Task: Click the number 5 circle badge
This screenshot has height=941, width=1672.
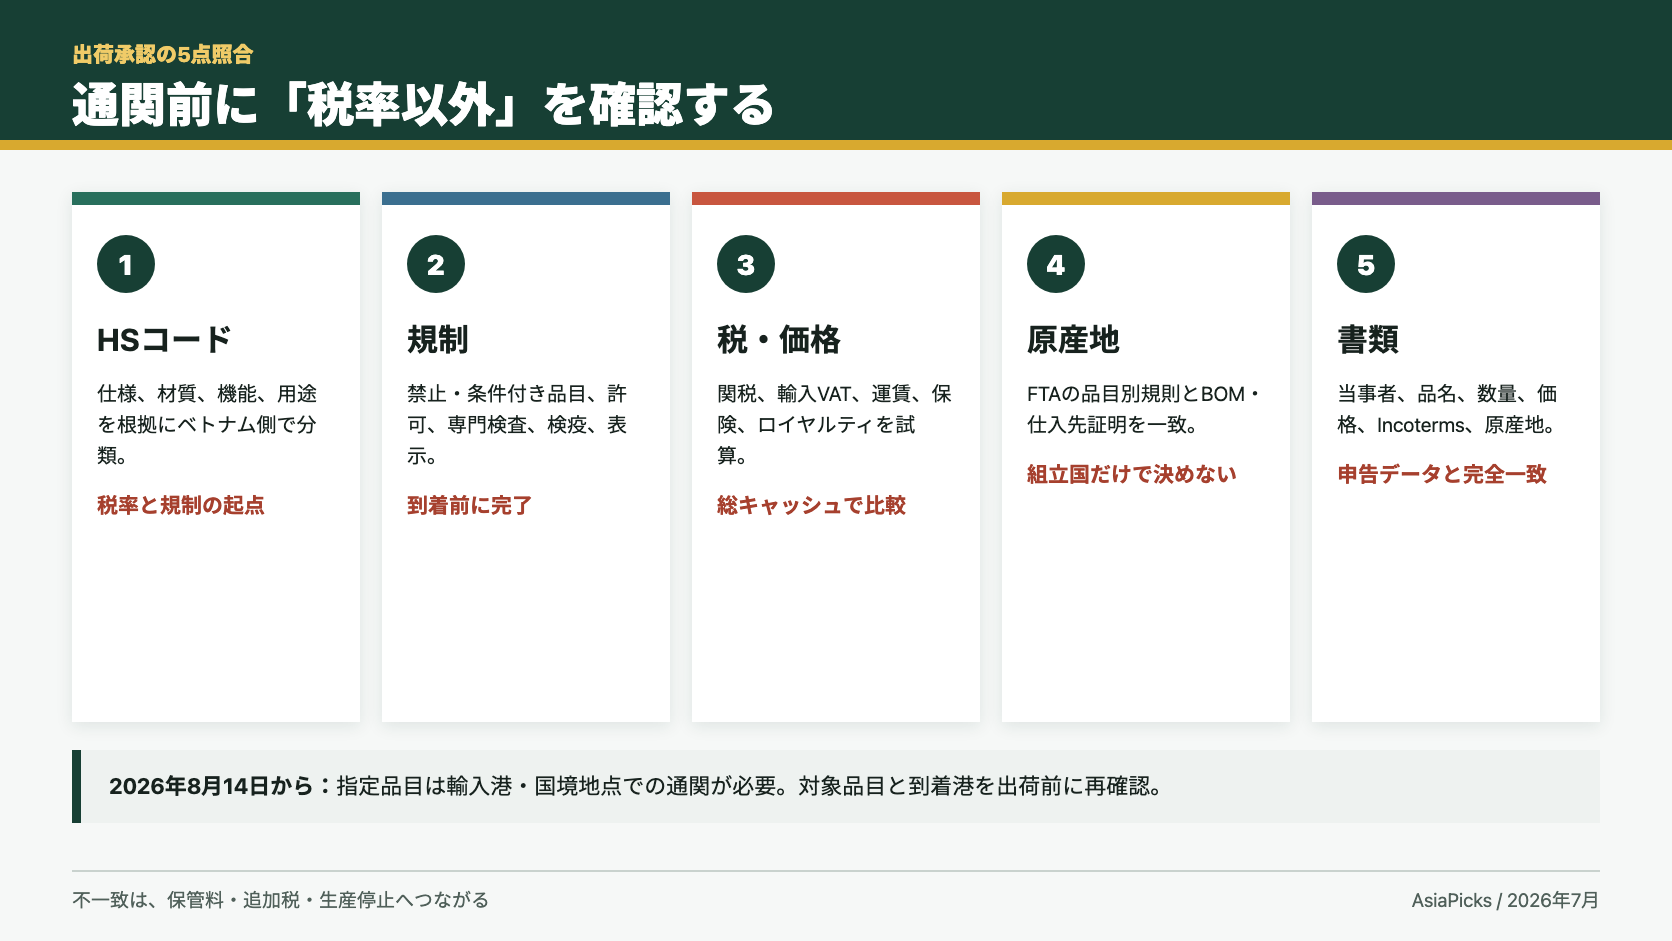Action: (1366, 264)
